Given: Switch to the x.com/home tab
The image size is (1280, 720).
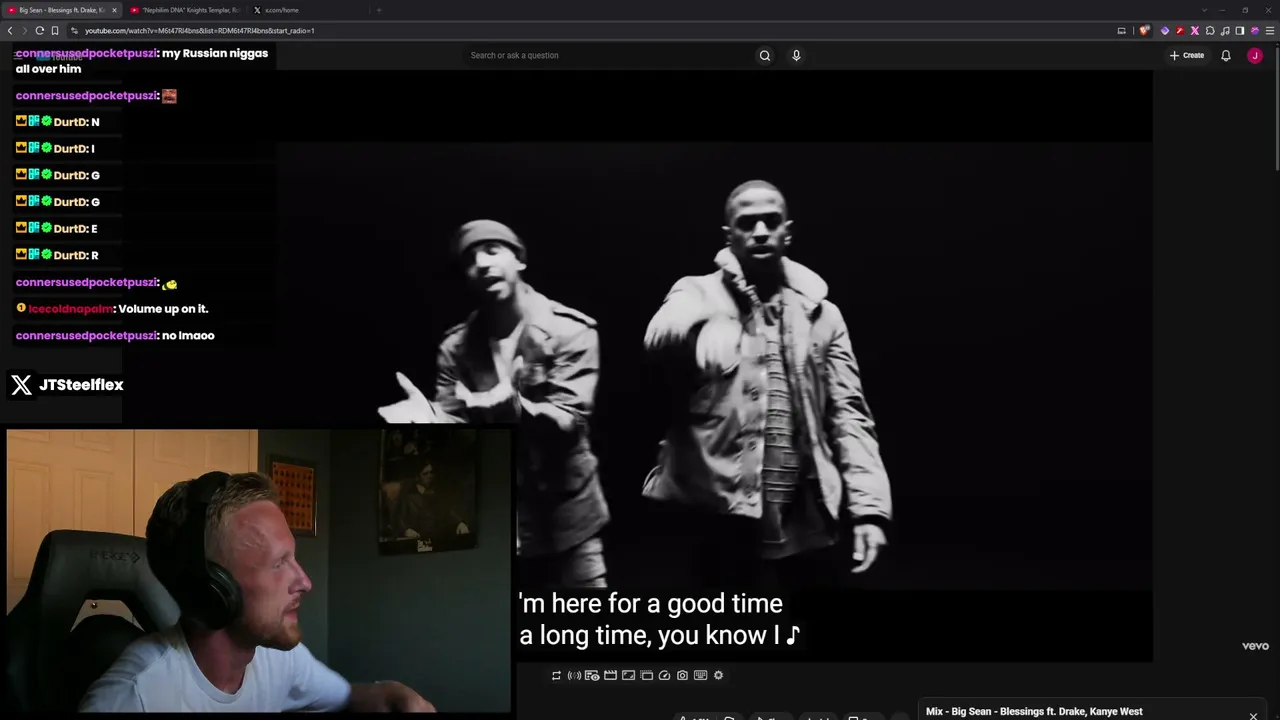Looking at the screenshot, I should [308, 10].
